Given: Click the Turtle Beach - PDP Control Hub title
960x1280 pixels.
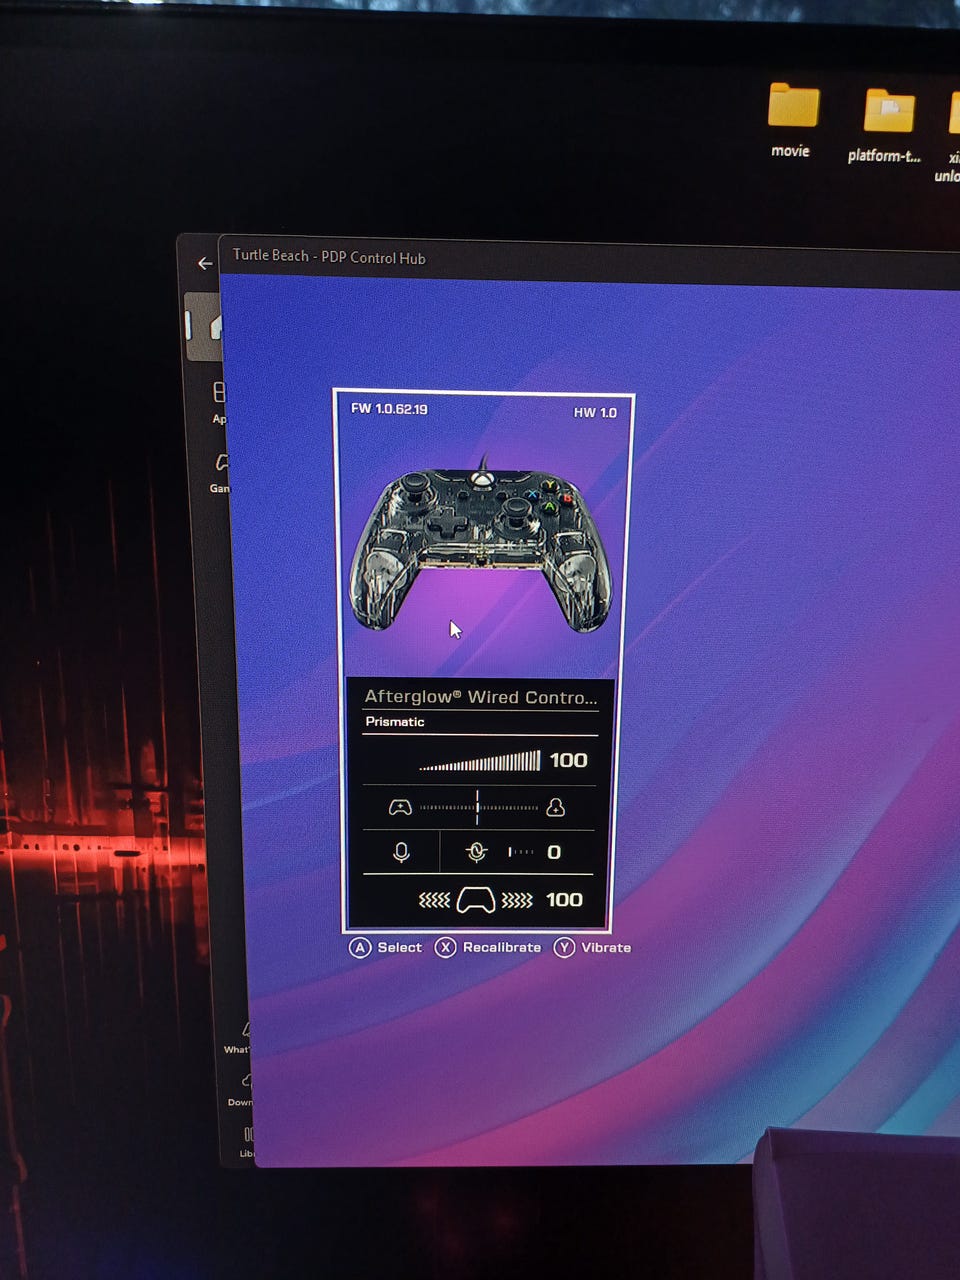Looking at the screenshot, I should [x=329, y=256].
